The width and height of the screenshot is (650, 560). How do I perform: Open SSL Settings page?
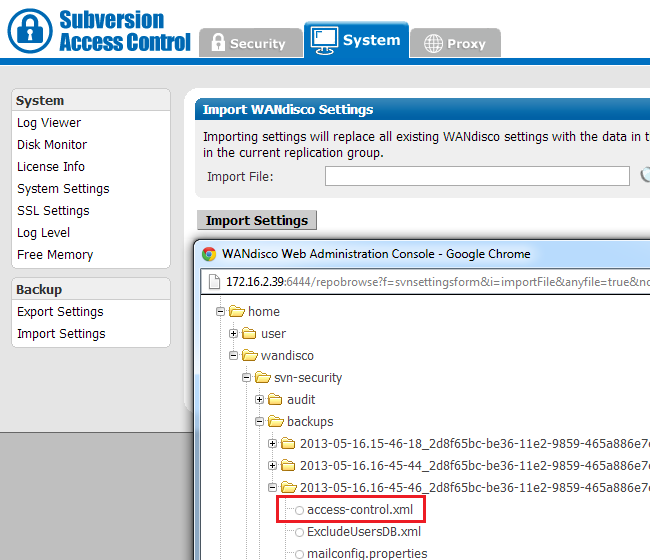(x=53, y=211)
